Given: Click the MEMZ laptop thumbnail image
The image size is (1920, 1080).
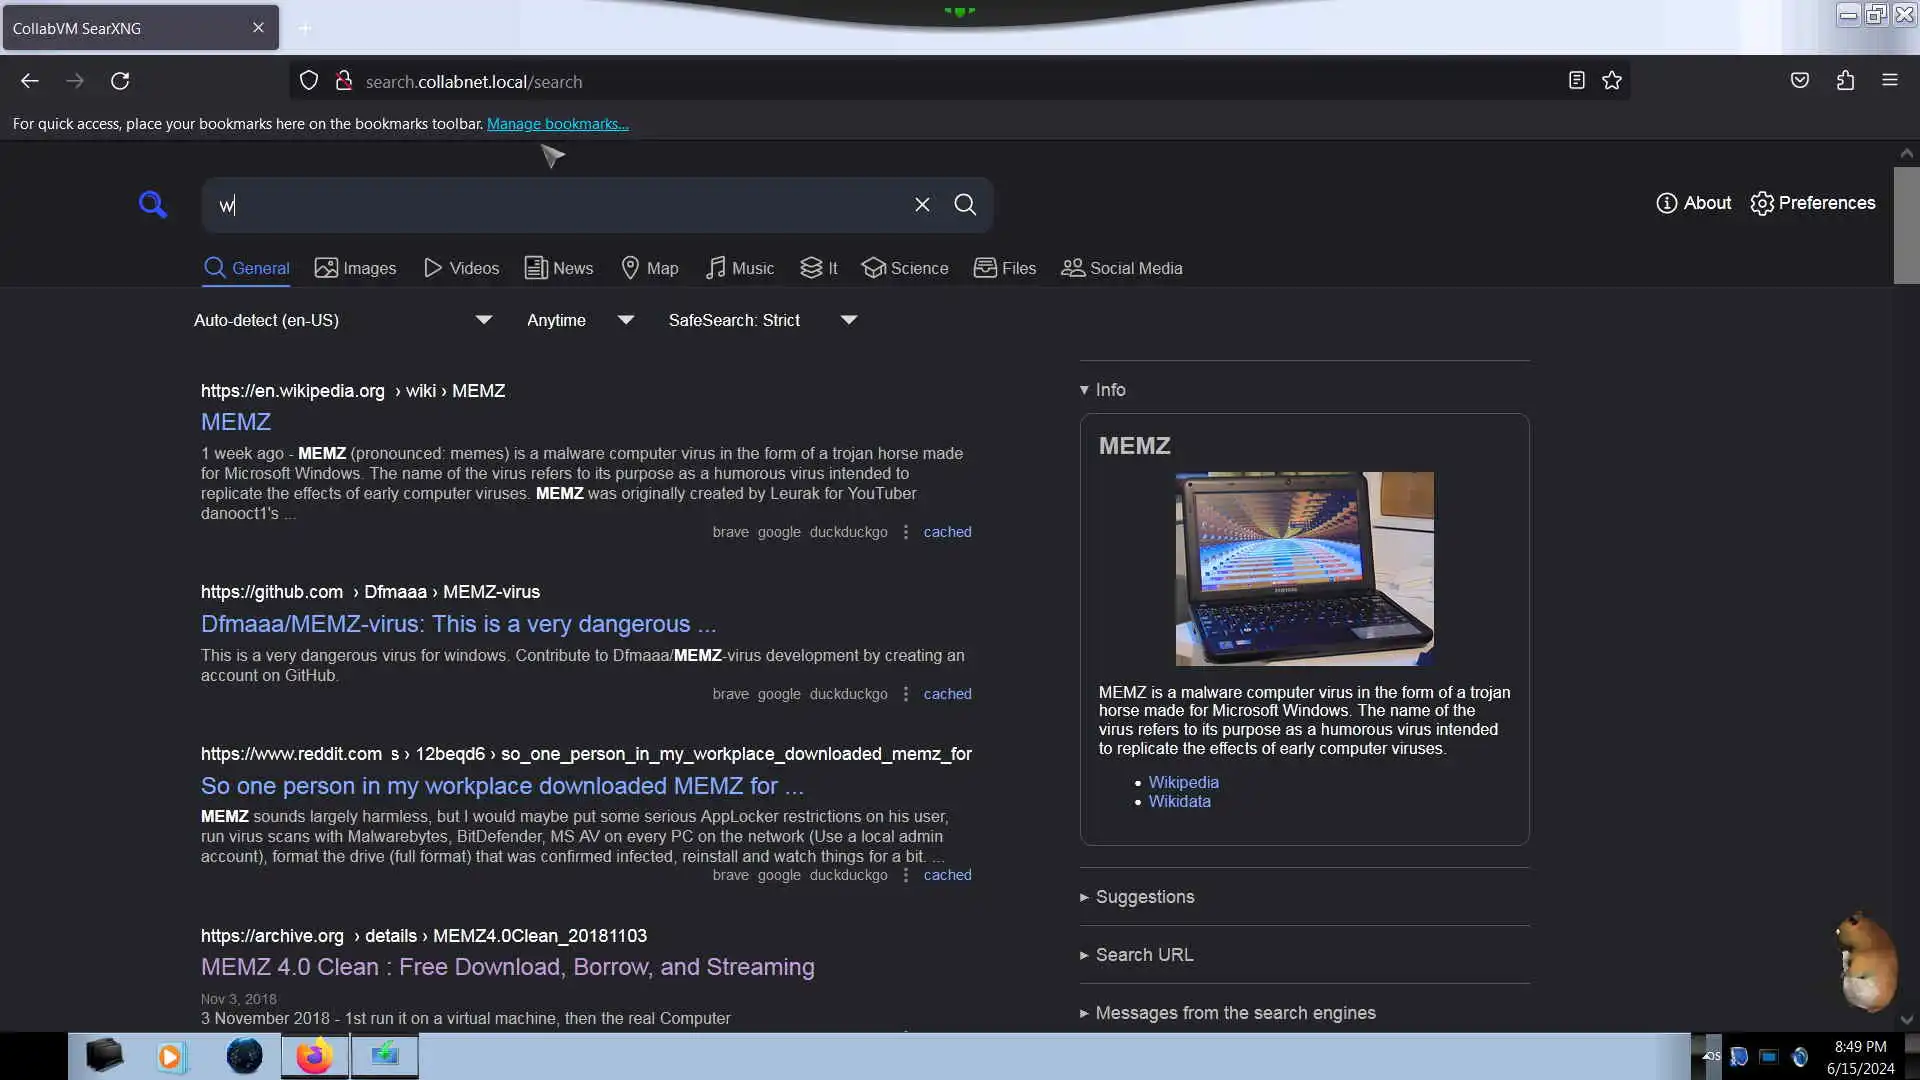Looking at the screenshot, I should pyautogui.click(x=1304, y=568).
